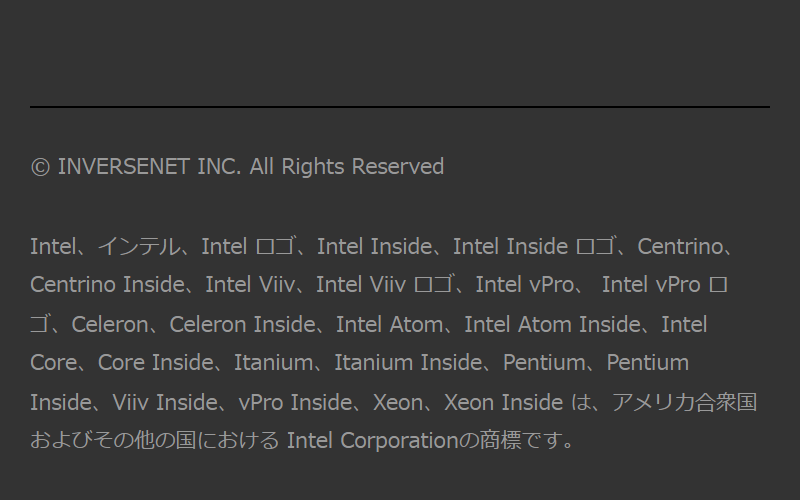Click the "Xeon Inside" trademark name

503,402
